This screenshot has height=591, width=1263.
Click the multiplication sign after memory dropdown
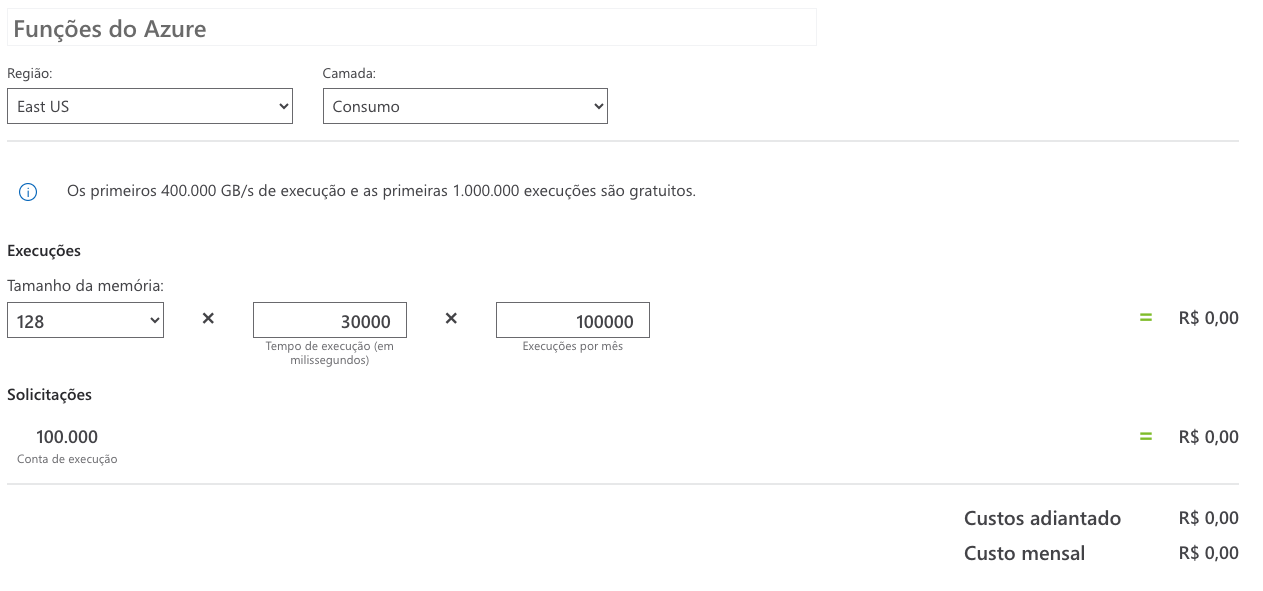coord(208,319)
